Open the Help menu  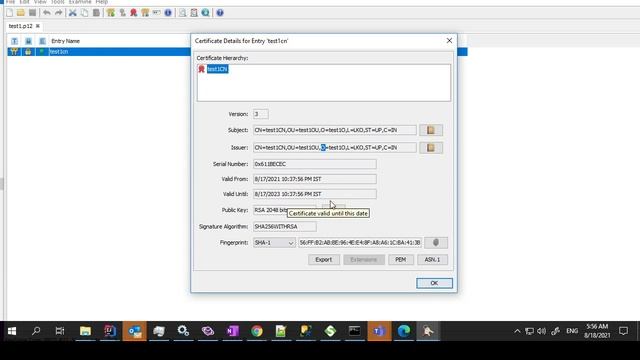click(x=102, y=2)
